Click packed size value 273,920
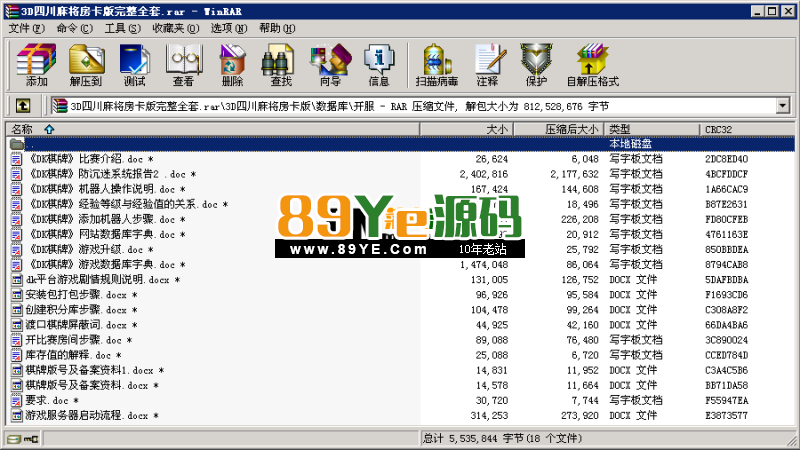 [580, 416]
